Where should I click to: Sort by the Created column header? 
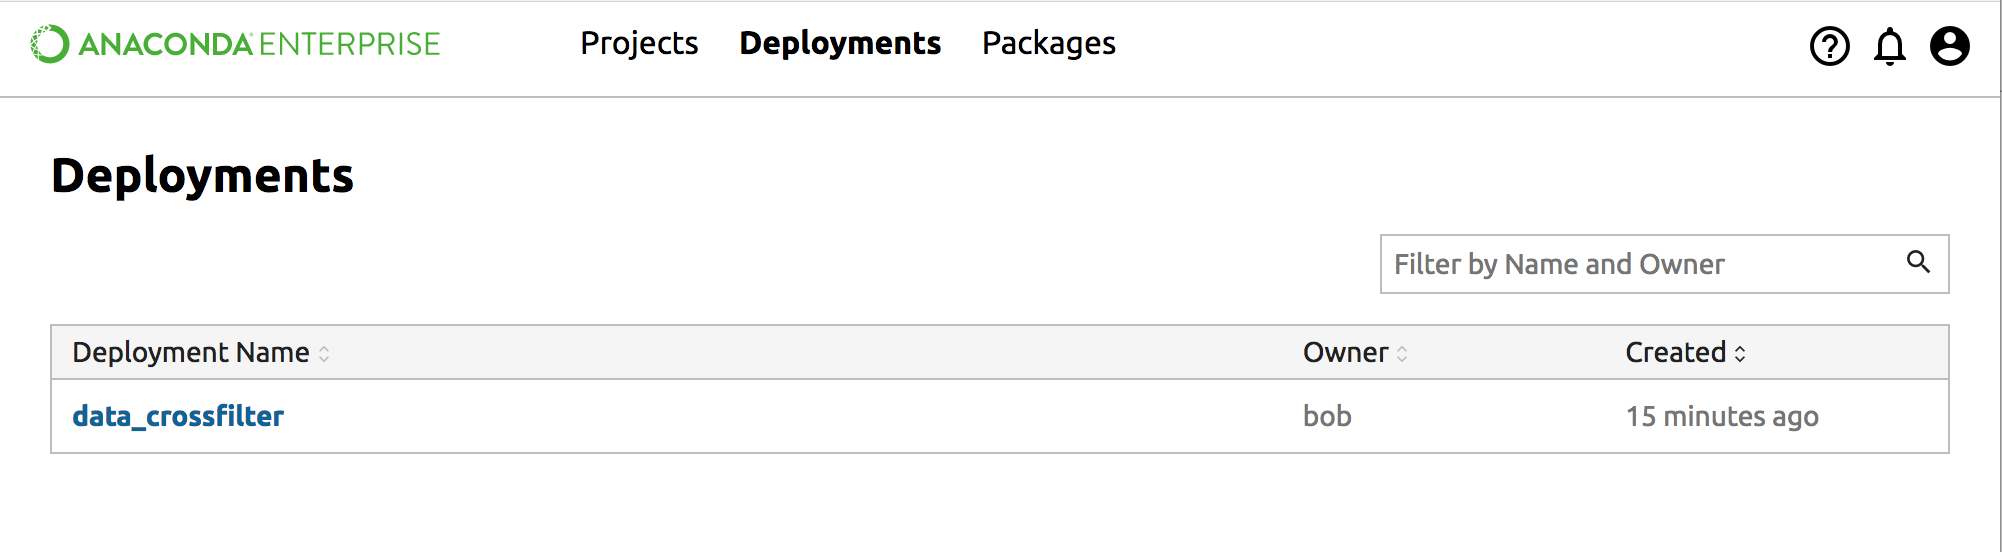pyautogui.click(x=1675, y=353)
